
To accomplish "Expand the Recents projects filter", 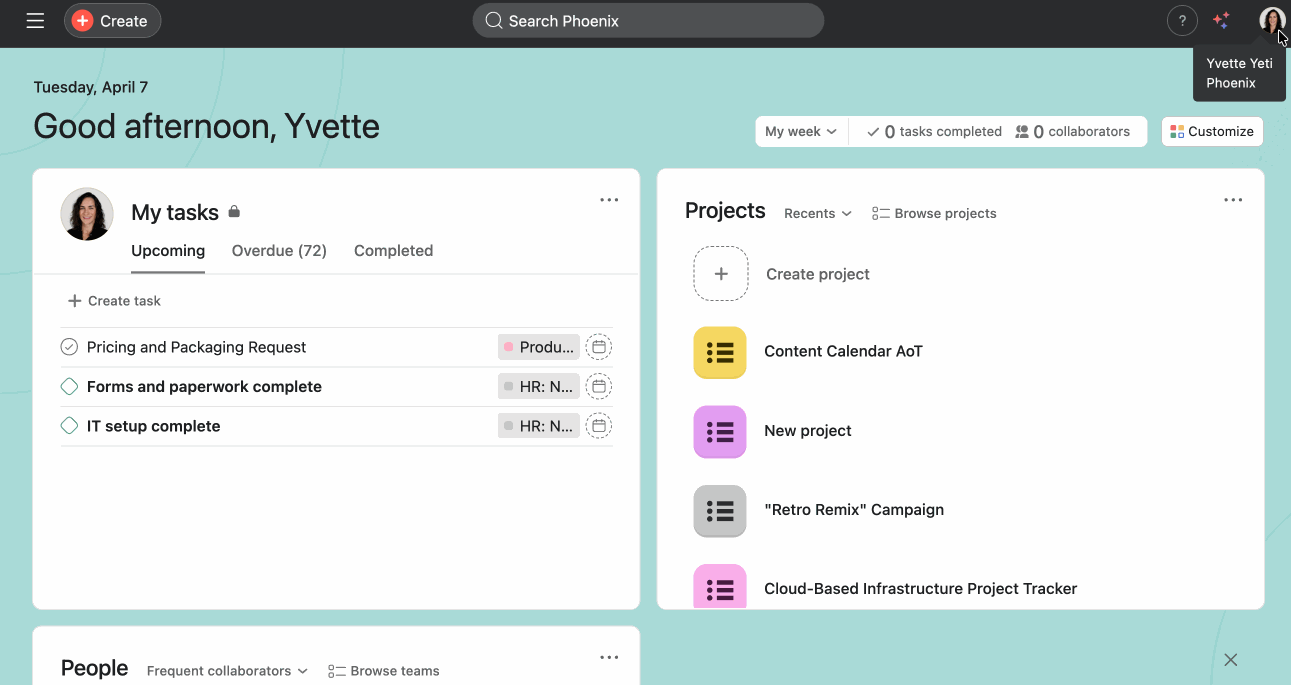I will point(817,214).
